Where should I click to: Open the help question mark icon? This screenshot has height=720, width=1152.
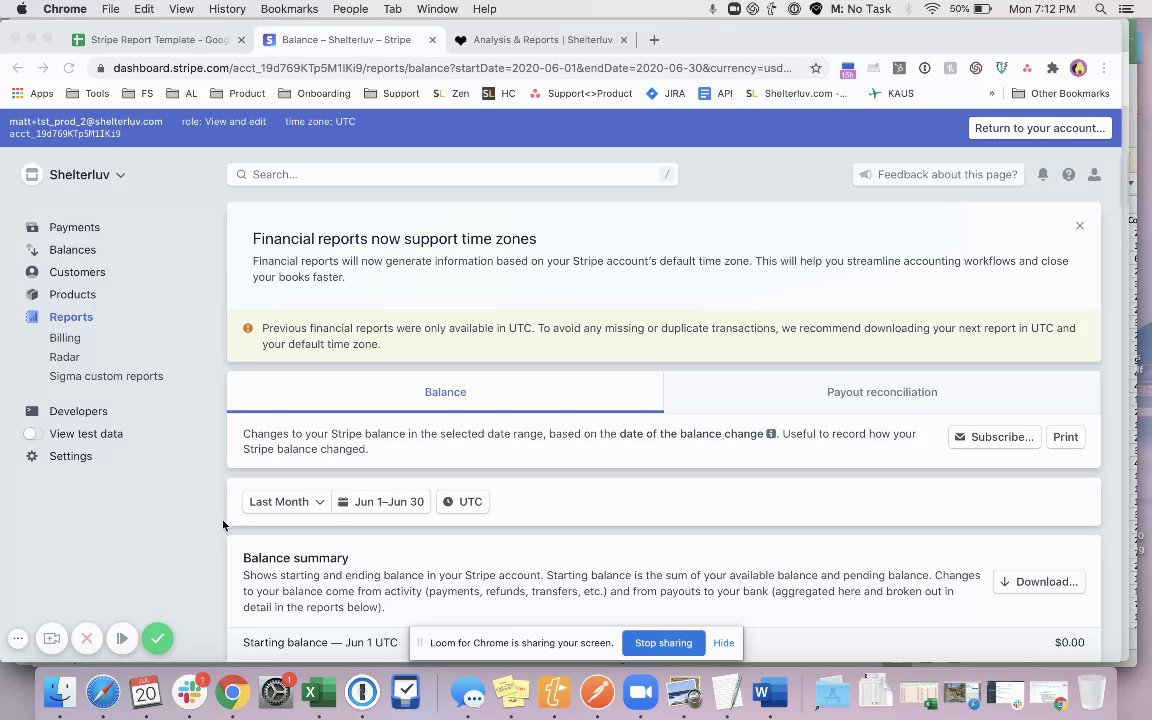[1068, 175]
